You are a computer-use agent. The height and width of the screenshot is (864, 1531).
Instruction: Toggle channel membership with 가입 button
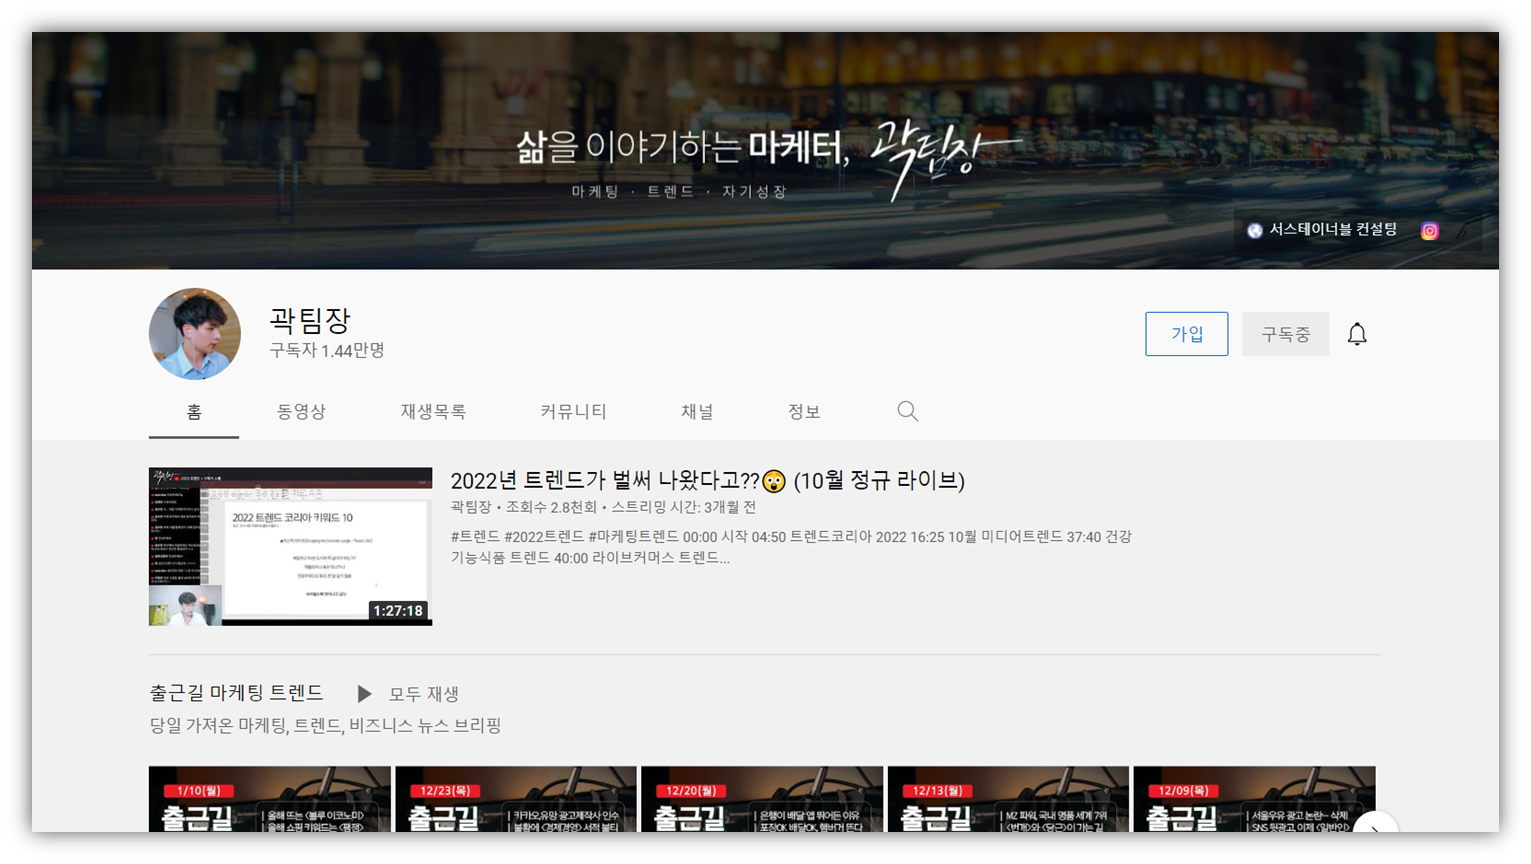pos(1186,333)
